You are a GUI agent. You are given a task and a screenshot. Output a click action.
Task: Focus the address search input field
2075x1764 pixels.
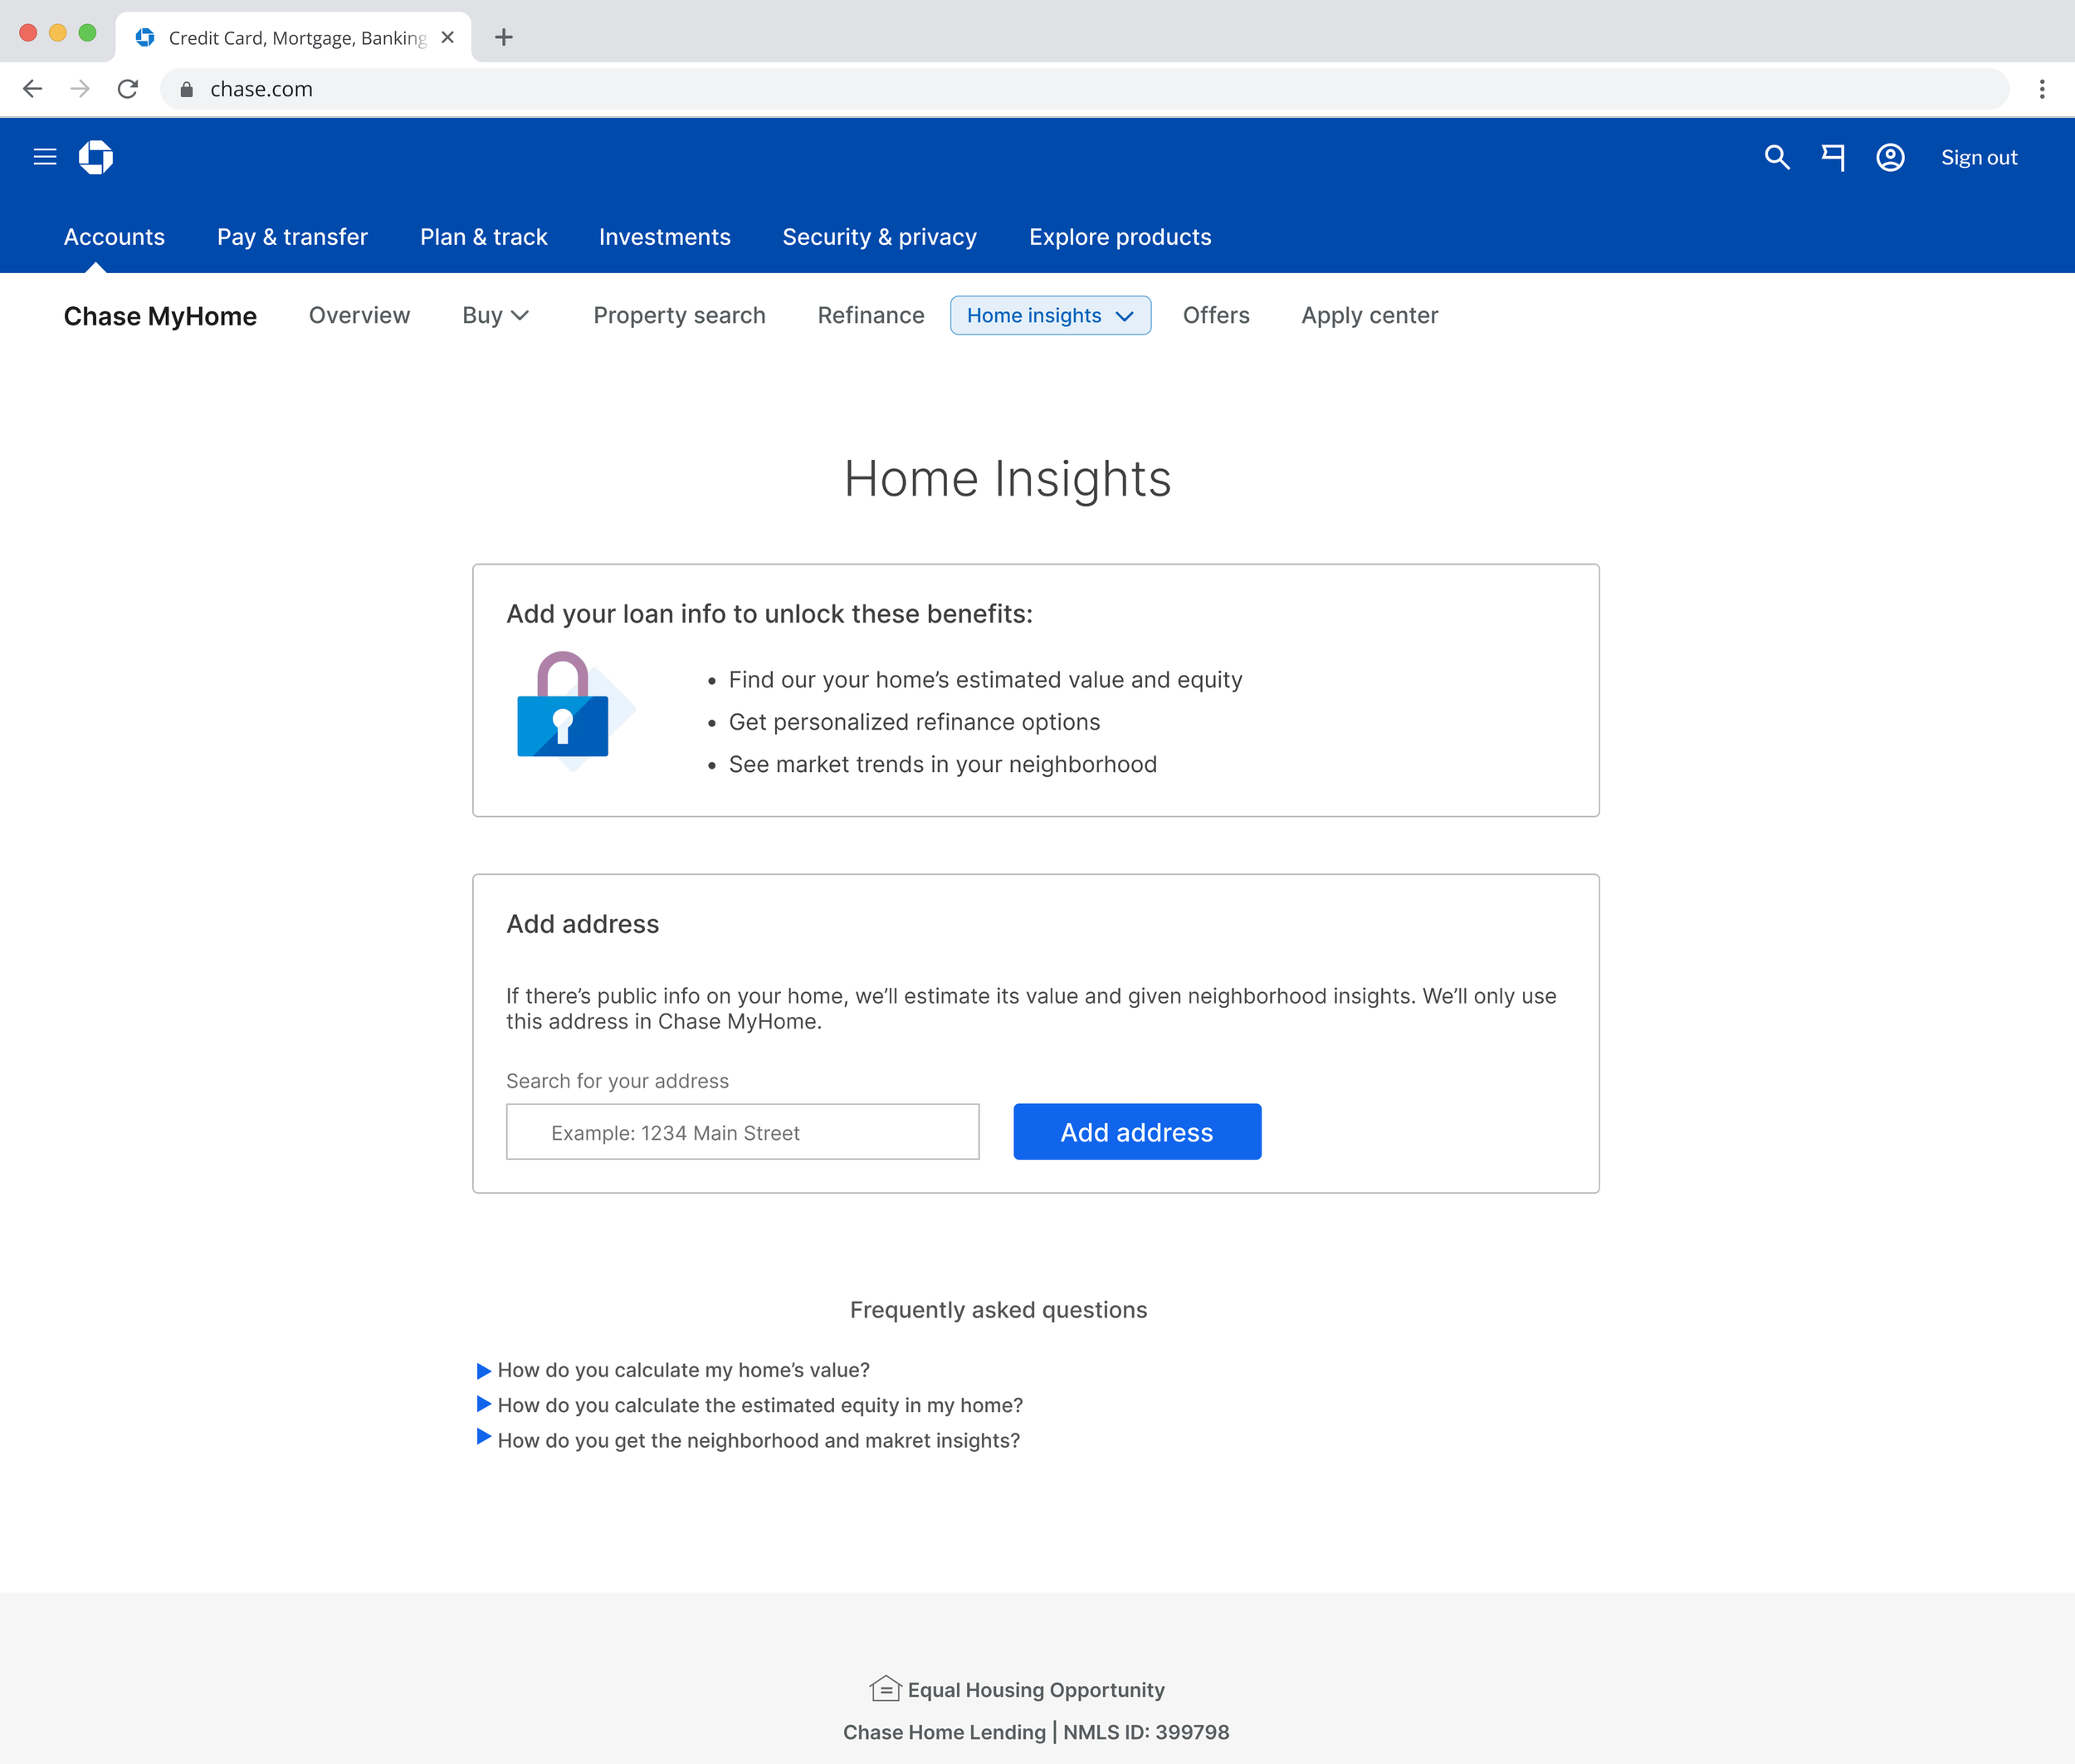pos(743,1132)
